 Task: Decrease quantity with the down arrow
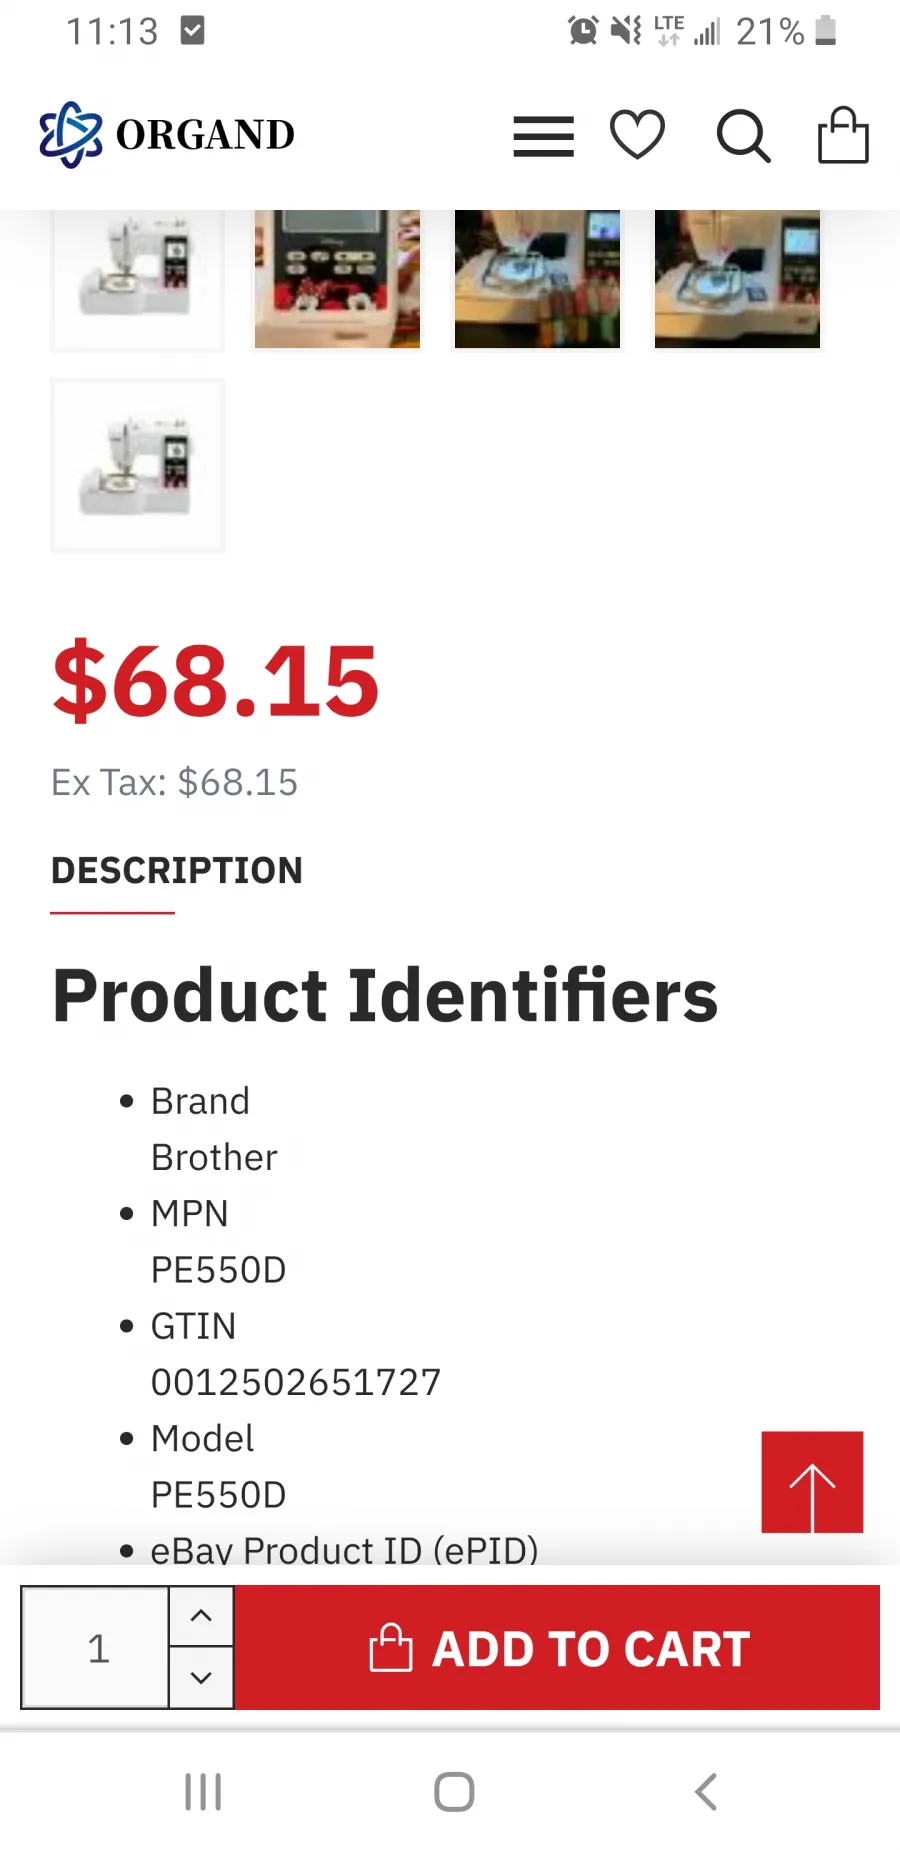(x=201, y=1678)
